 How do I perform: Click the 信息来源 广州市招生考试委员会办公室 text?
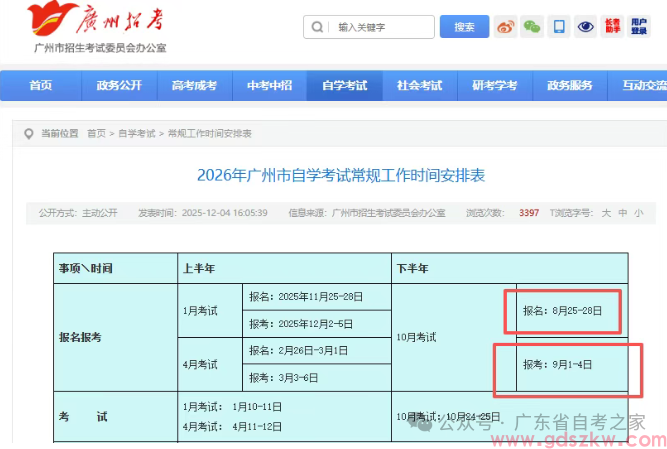point(367,213)
